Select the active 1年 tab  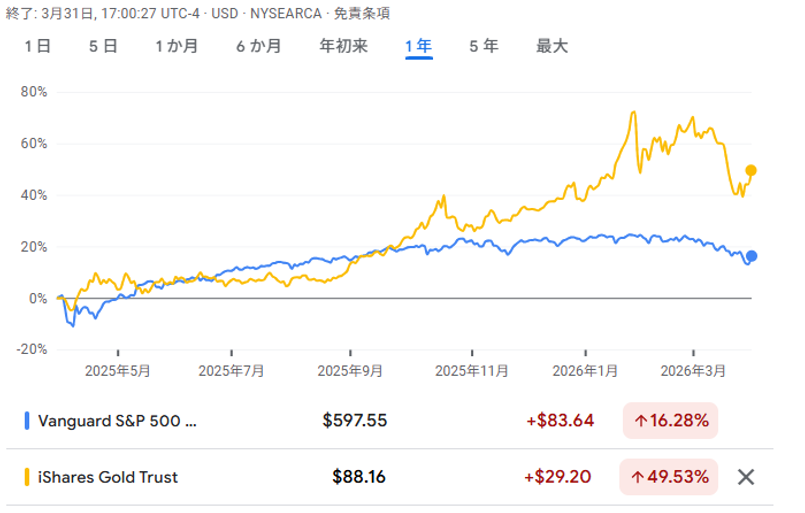click(418, 46)
